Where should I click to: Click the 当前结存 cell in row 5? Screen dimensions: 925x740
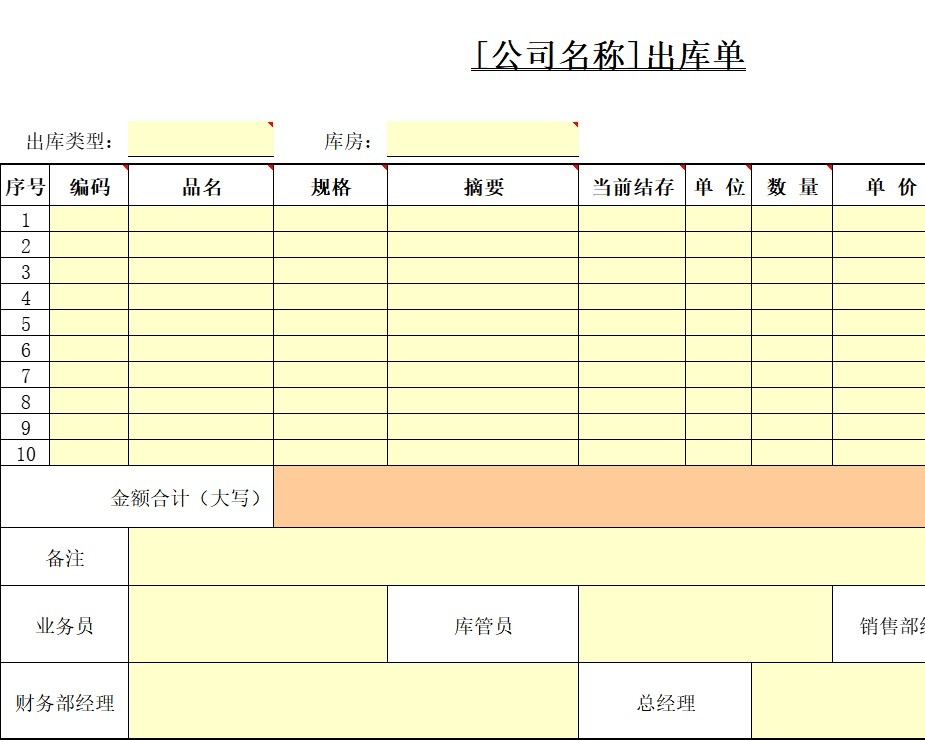pyautogui.click(x=630, y=323)
